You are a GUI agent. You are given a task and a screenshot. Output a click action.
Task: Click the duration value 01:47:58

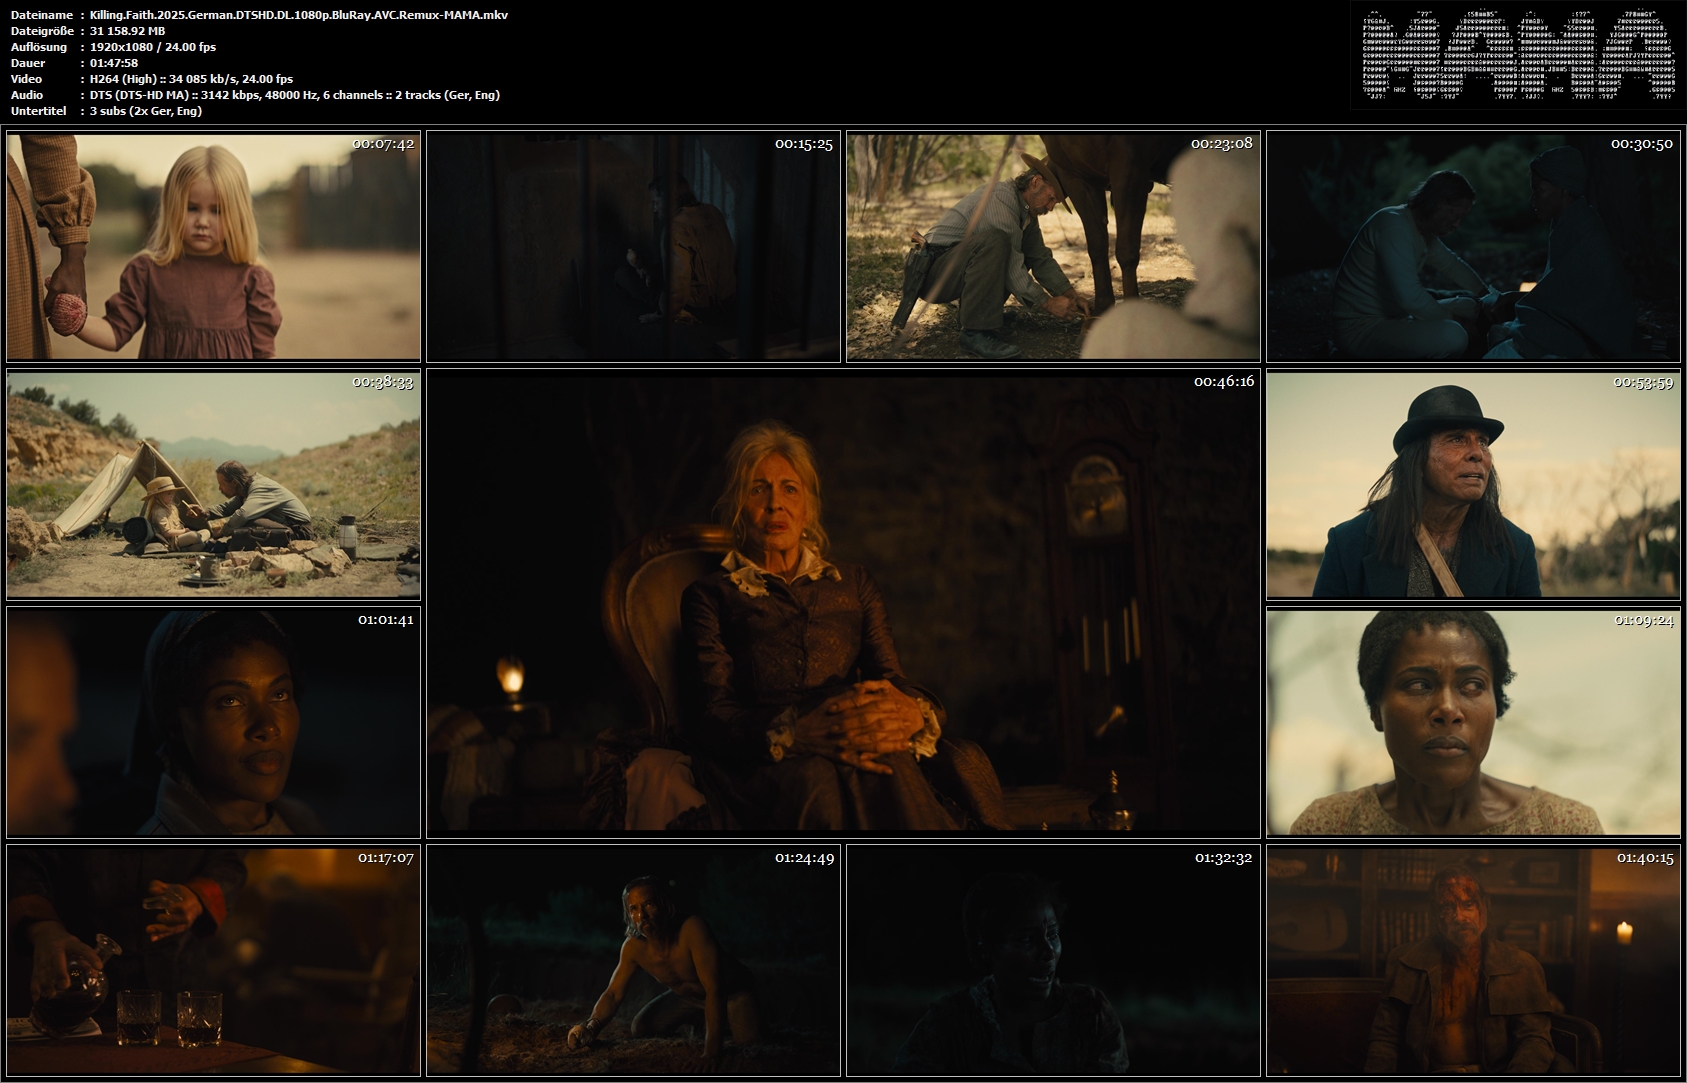(x=114, y=63)
